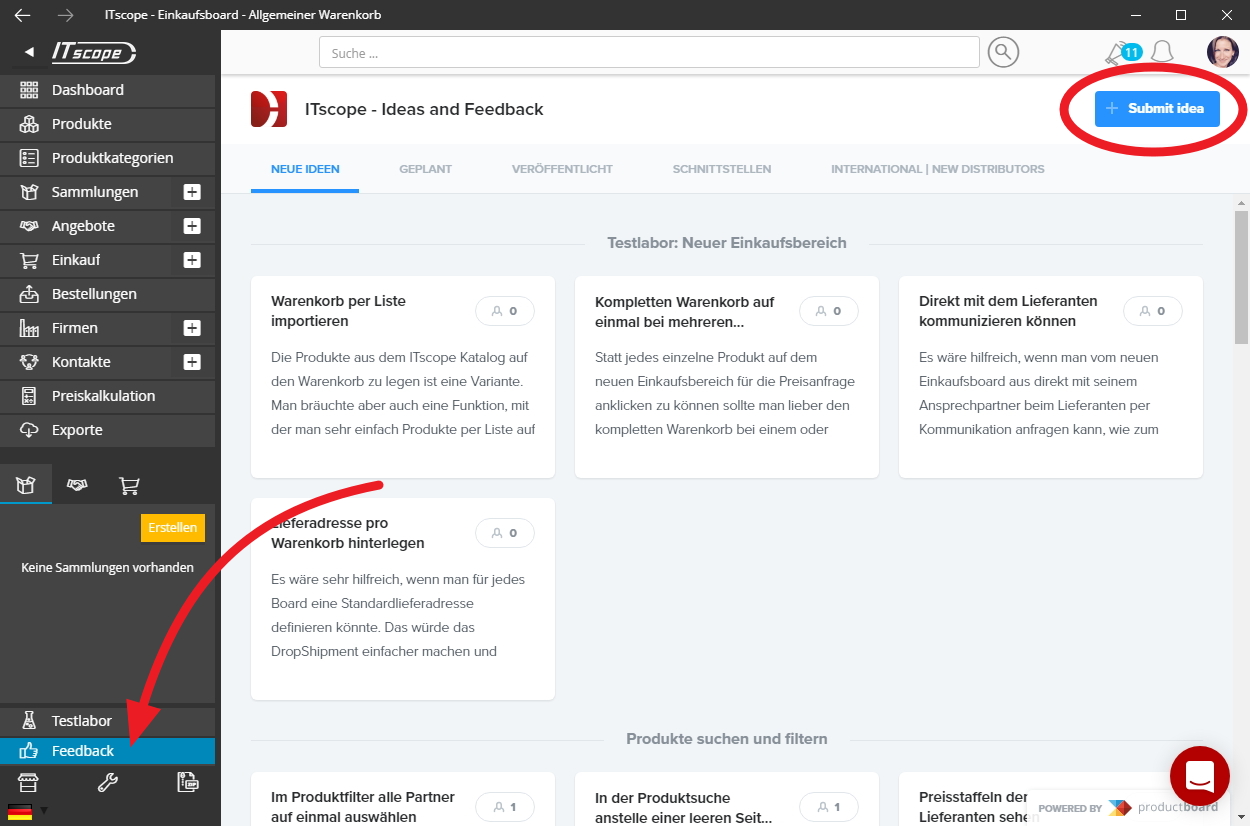Screen dimensions: 1250x826
Task: Open 'Lieferadresse pro Warenkorb hinterlegen' card
Action: 403,599
